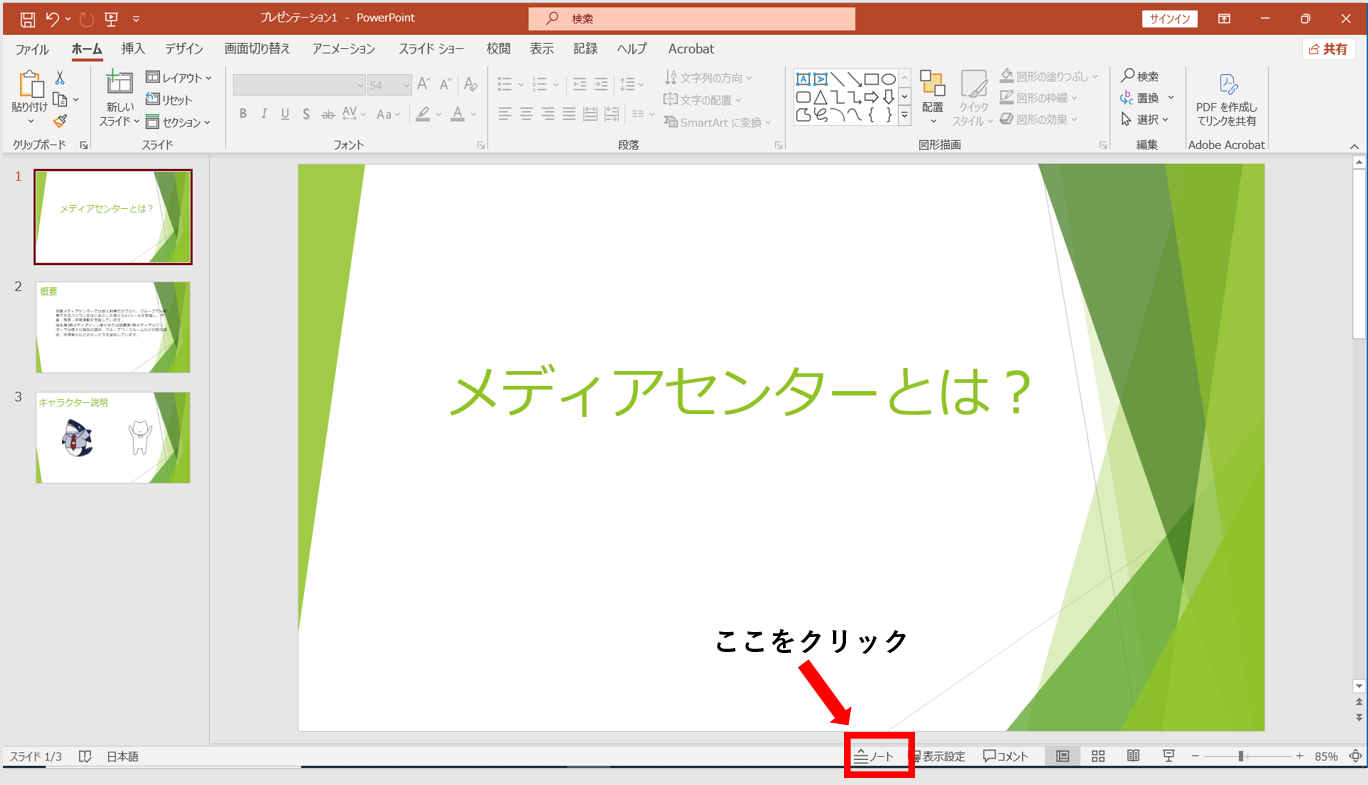Viewport: 1368px width, 785px height.
Task: Toggle normal view button in status bar
Action: pyautogui.click(x=1062, y=757)
